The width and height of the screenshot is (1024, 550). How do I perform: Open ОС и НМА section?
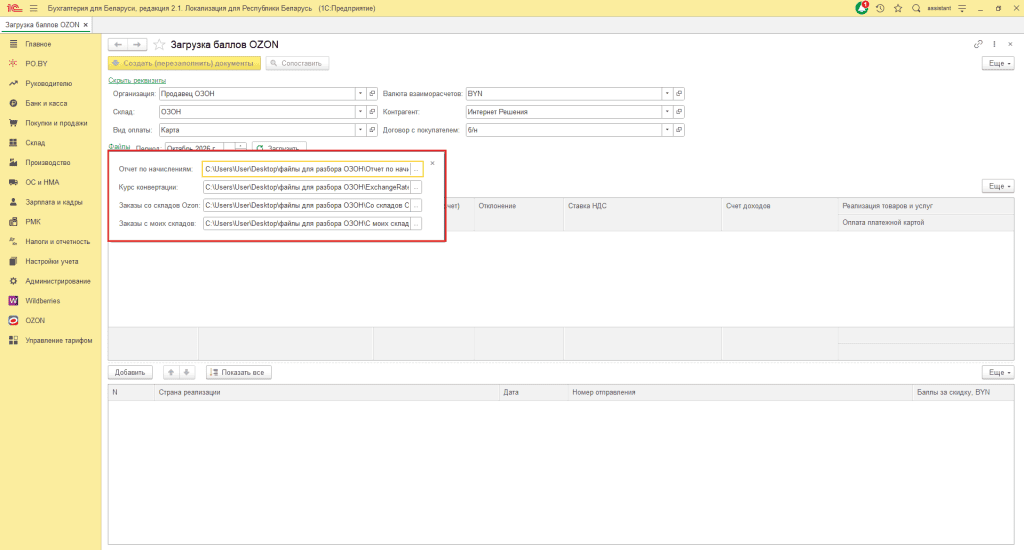[x=42, y=182]
